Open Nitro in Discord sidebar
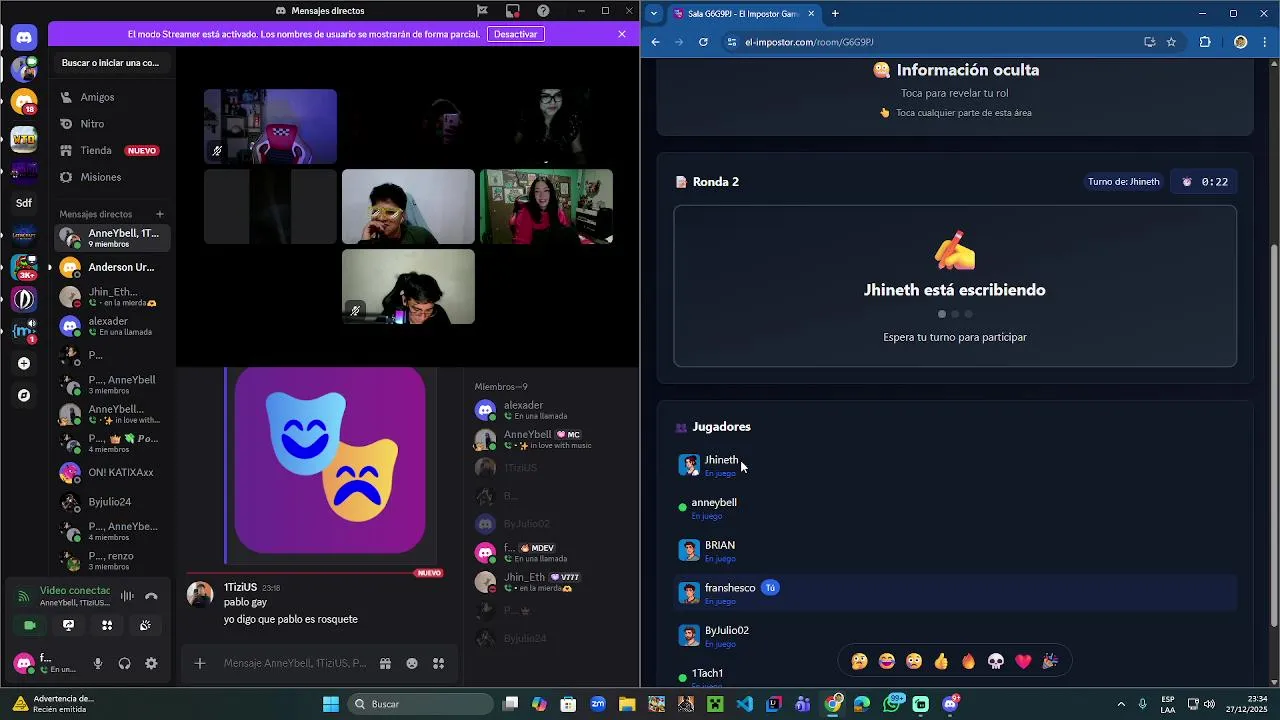This screenshot has width=1280, height=720. tap(112, 124)
